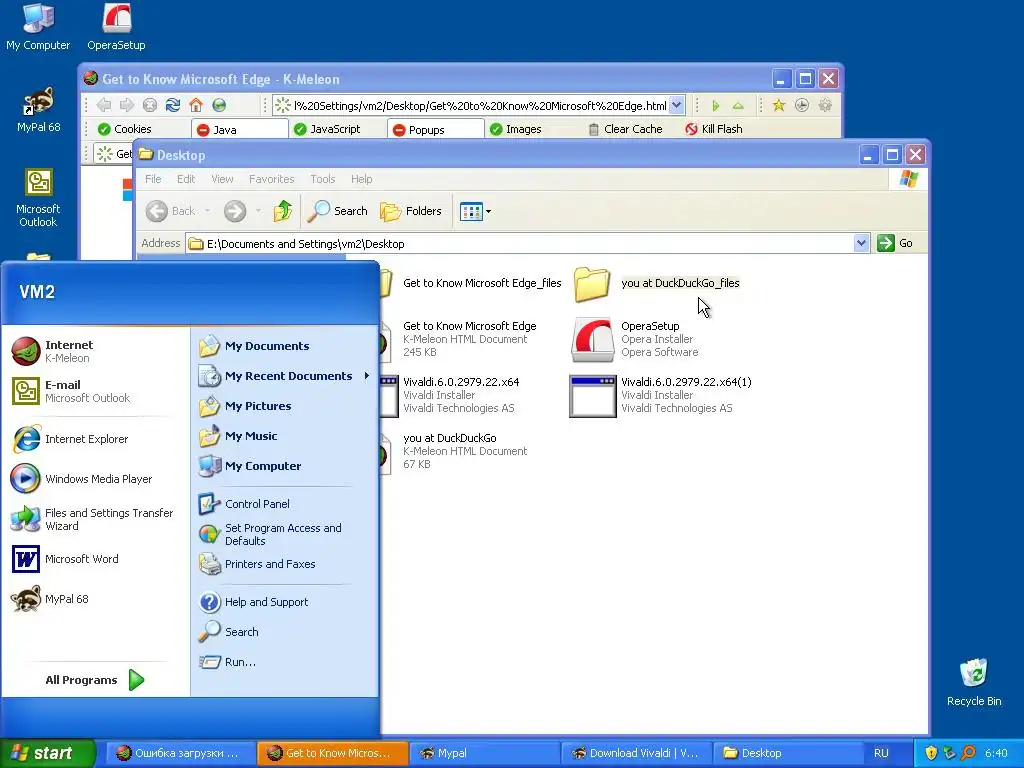Click Search button in Explorer toolbar
This screenshot has width=1024, height=768.
click(338, 211)
